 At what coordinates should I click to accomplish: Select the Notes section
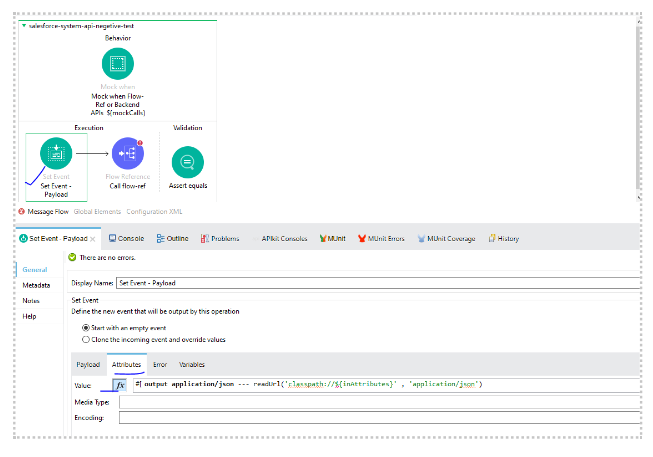[31, 300]
